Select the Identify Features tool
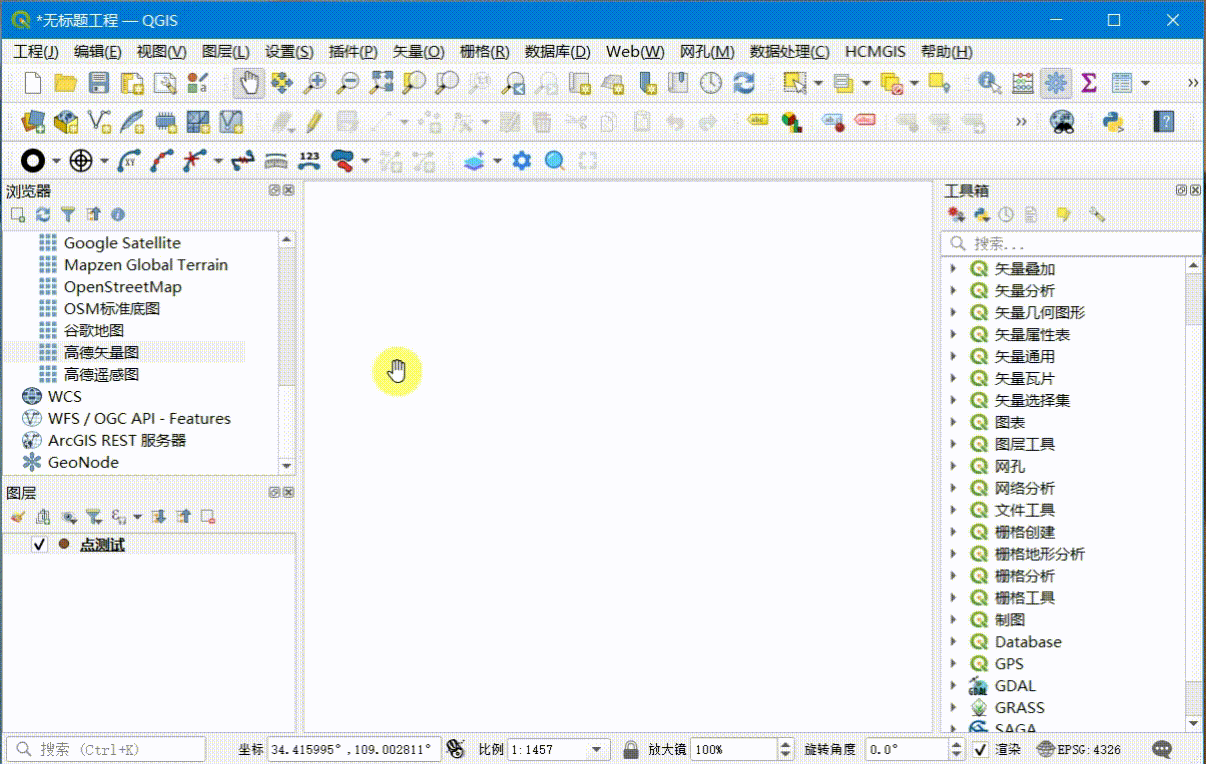The height and width of the screenshot is (764, 1206). tap(989, 83)
